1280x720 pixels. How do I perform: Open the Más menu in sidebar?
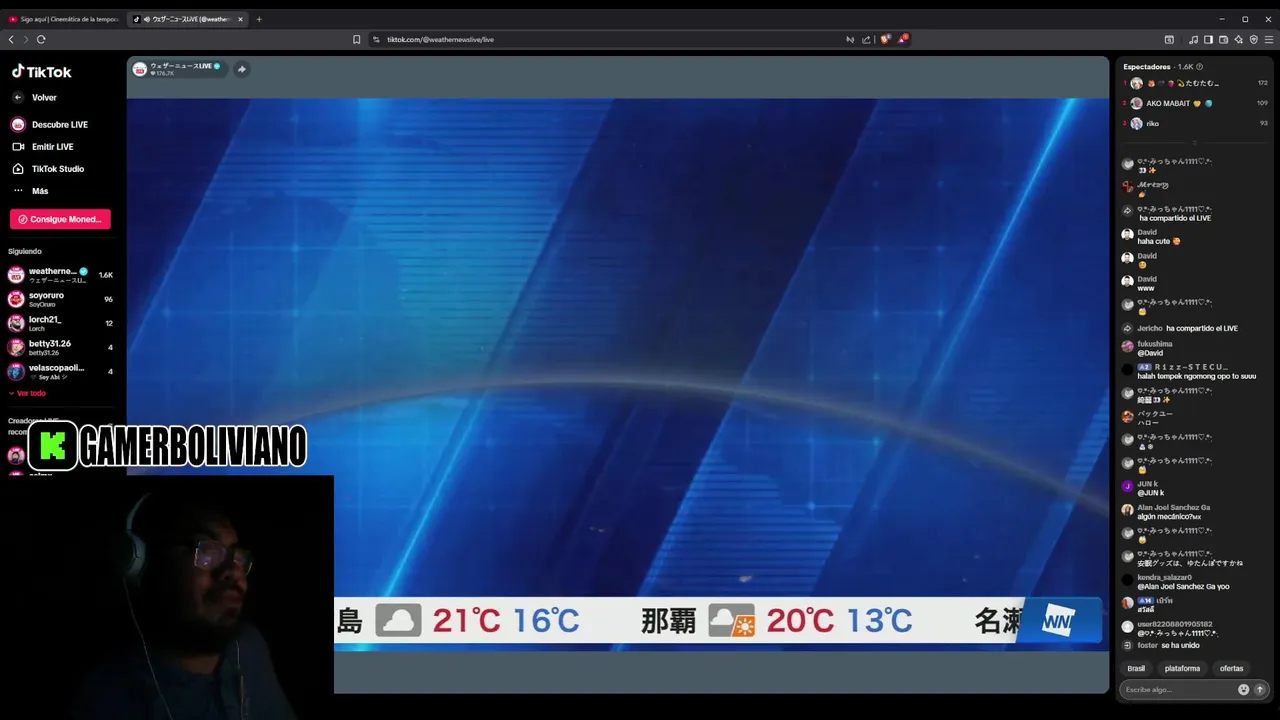[x=30, y=191]
